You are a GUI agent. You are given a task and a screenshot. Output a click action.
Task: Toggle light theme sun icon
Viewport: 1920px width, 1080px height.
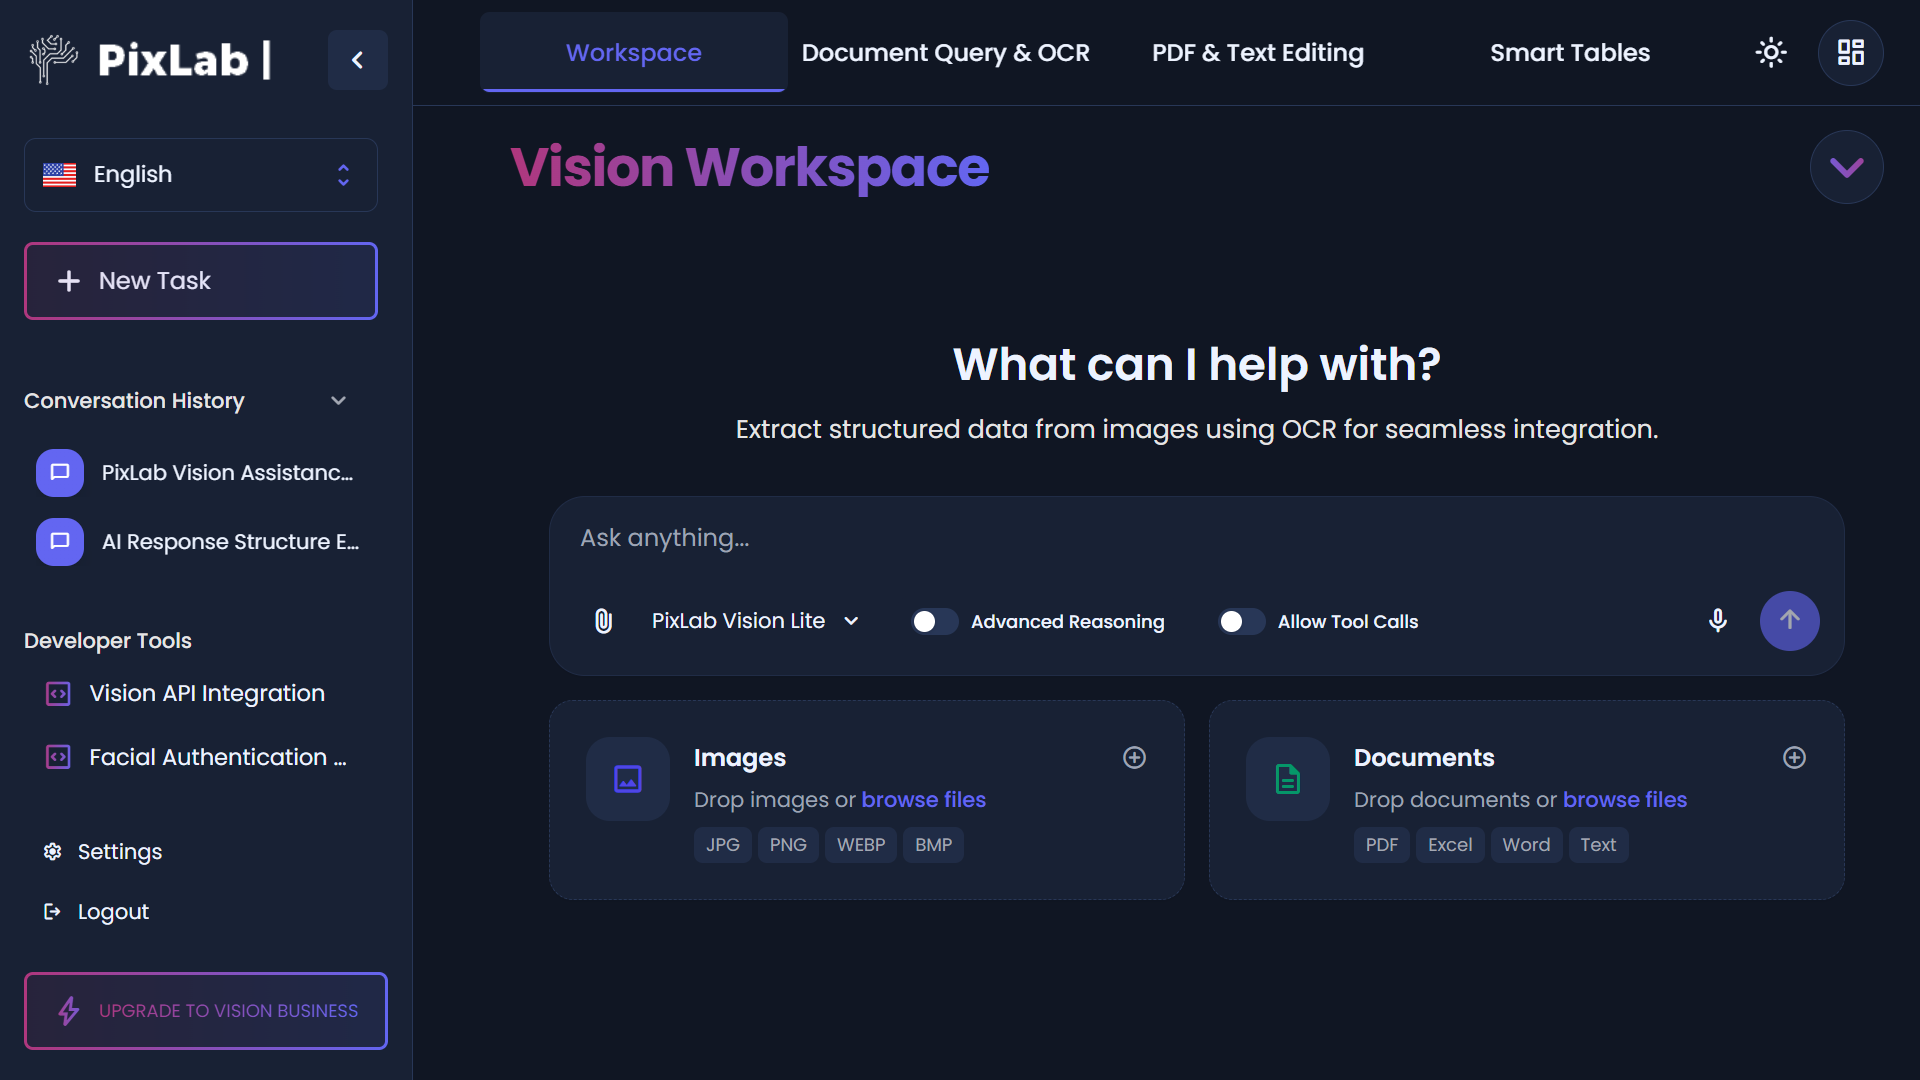point(1771,53)
